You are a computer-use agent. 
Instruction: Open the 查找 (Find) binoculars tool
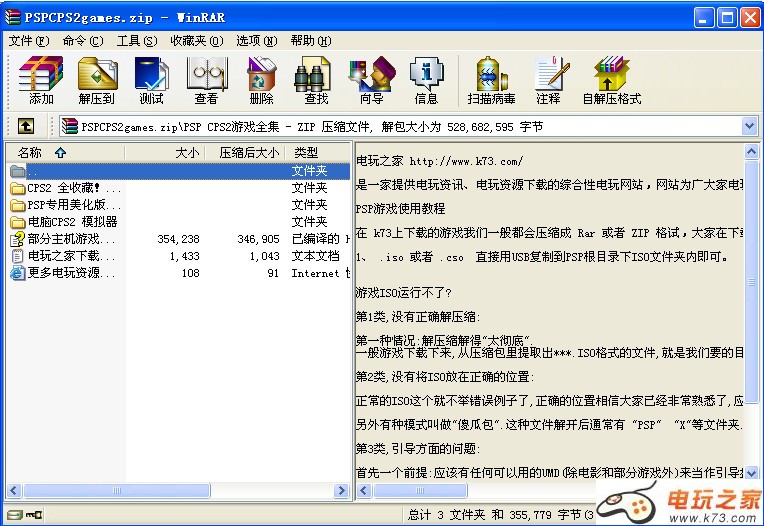[316, 80]
